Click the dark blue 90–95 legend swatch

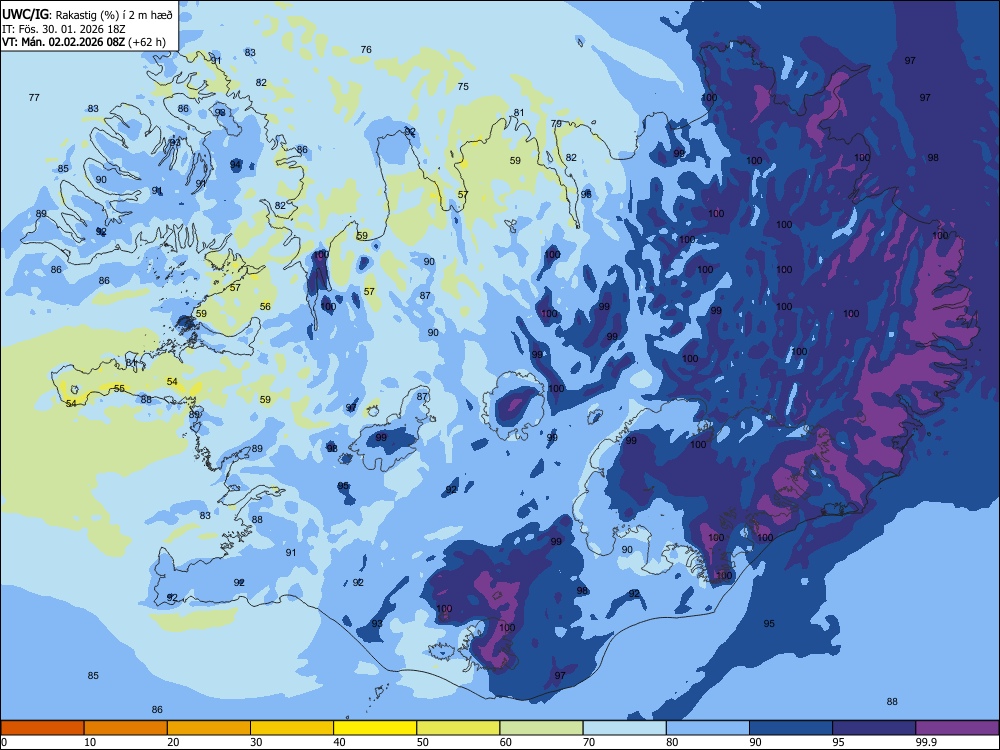[791, 728]
